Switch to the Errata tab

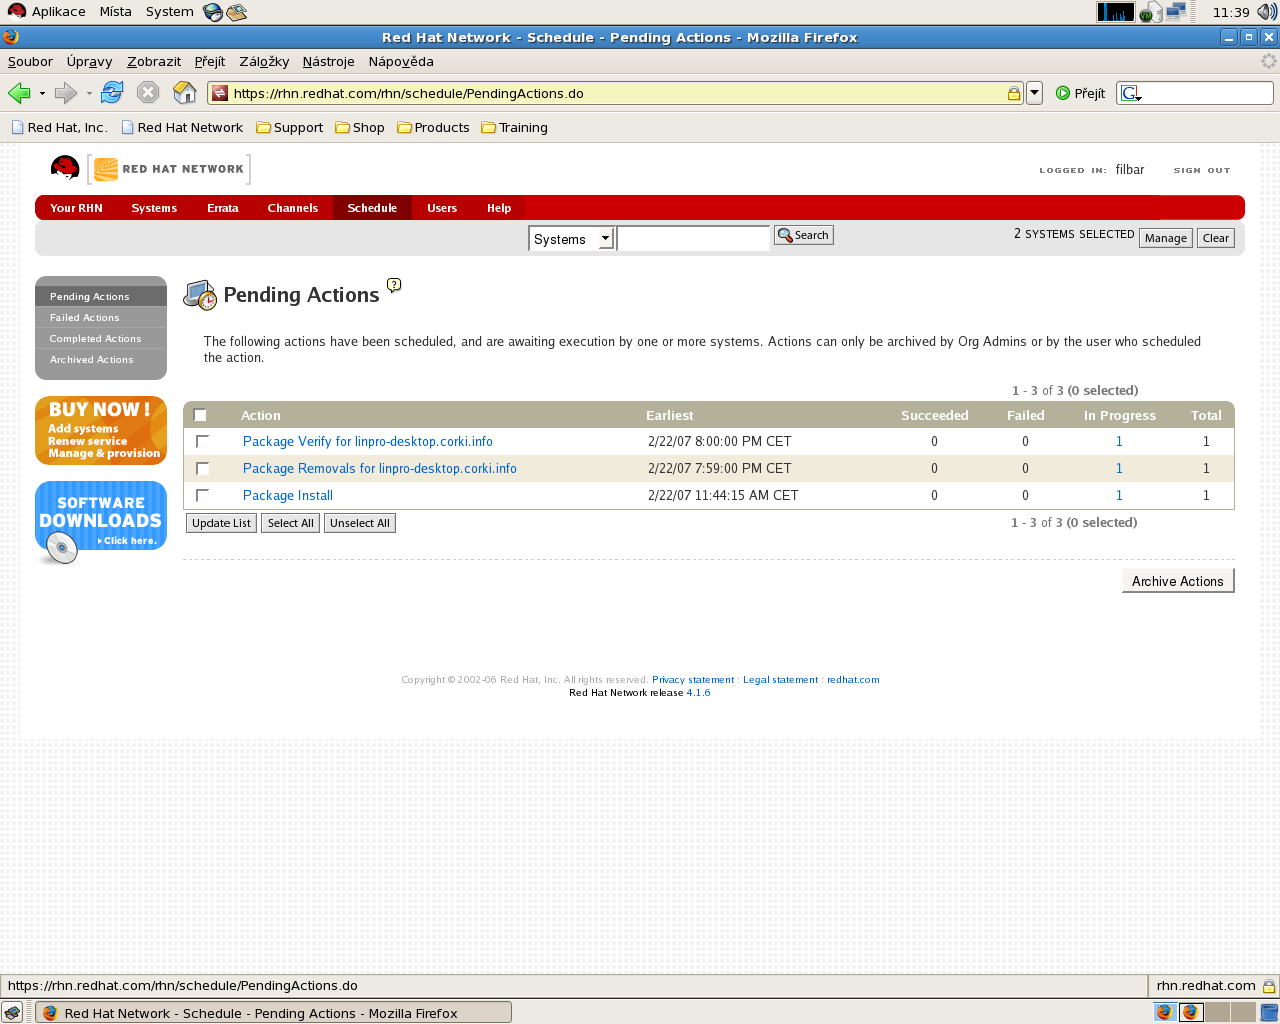[223, 208]
